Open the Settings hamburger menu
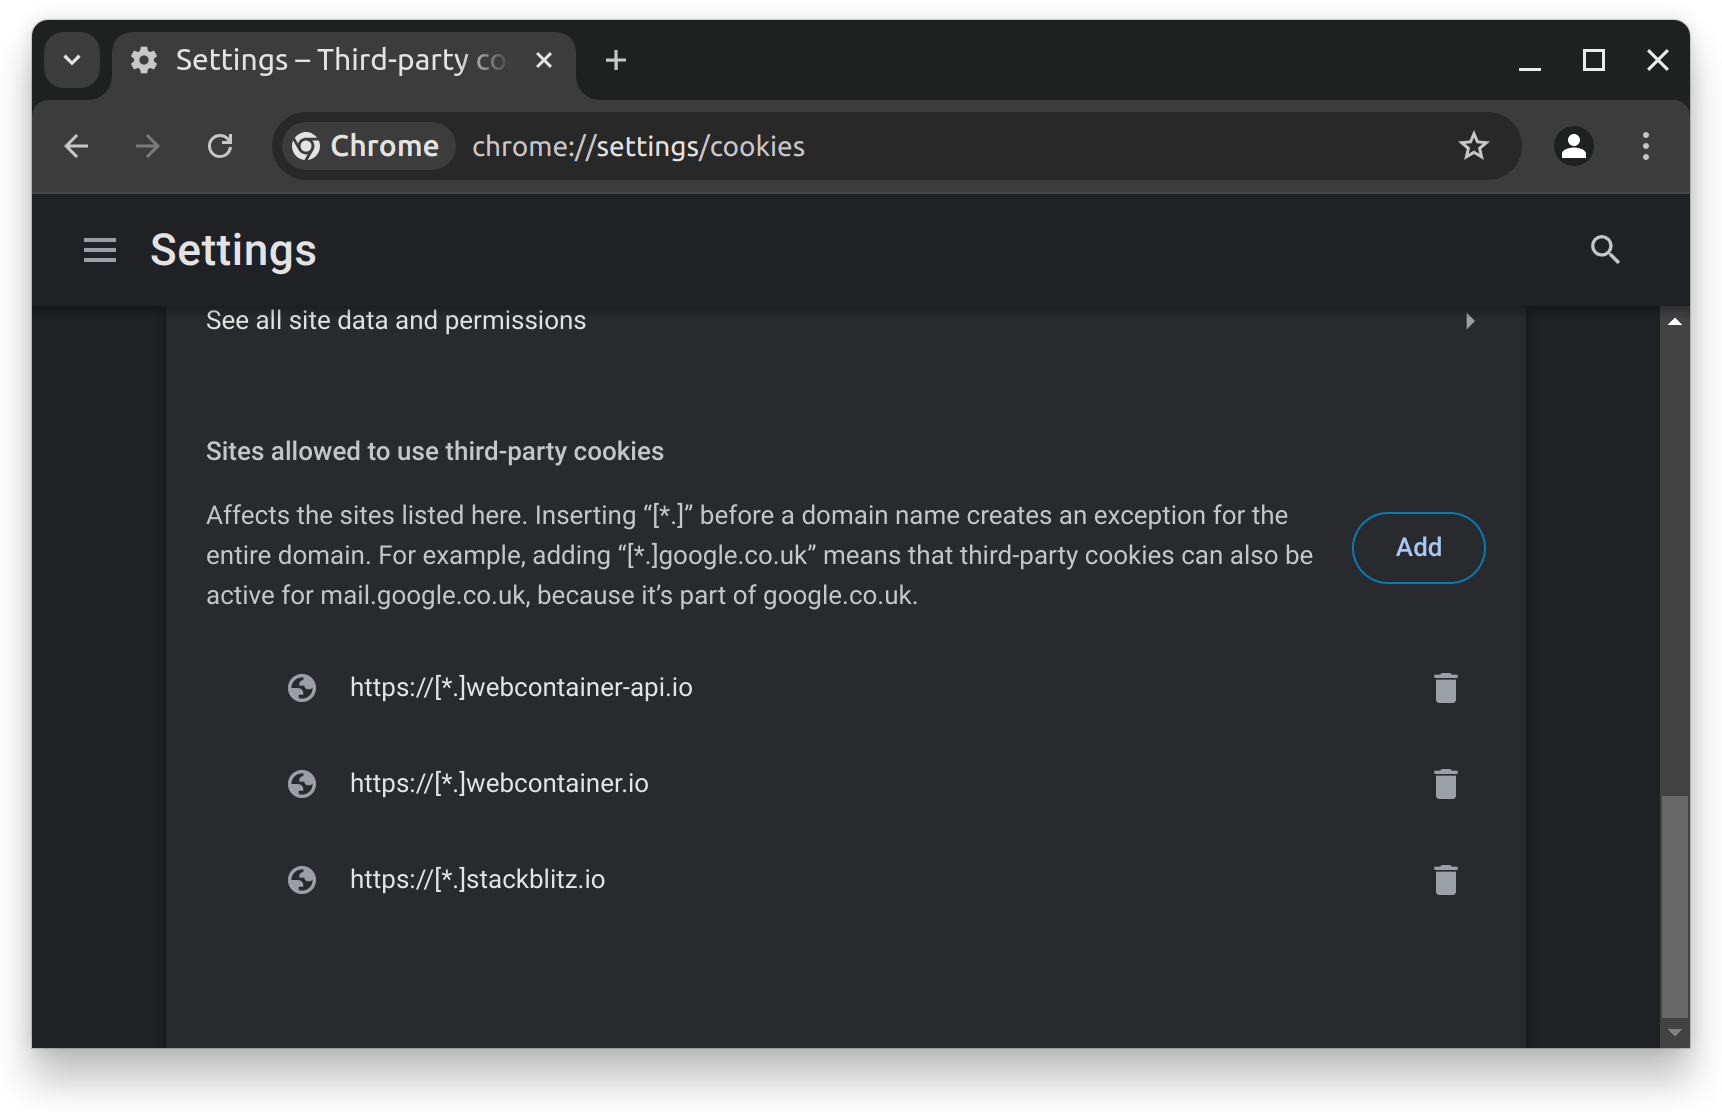The height and width of the screenshot is (1112, 1722). [x=100, y=250]
